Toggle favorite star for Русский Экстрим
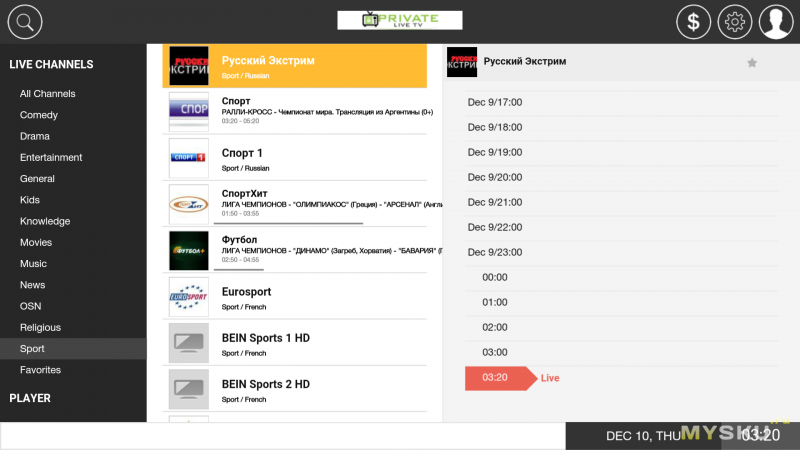Viewport: 800px width, 450px height. click(x=752, y=63)
